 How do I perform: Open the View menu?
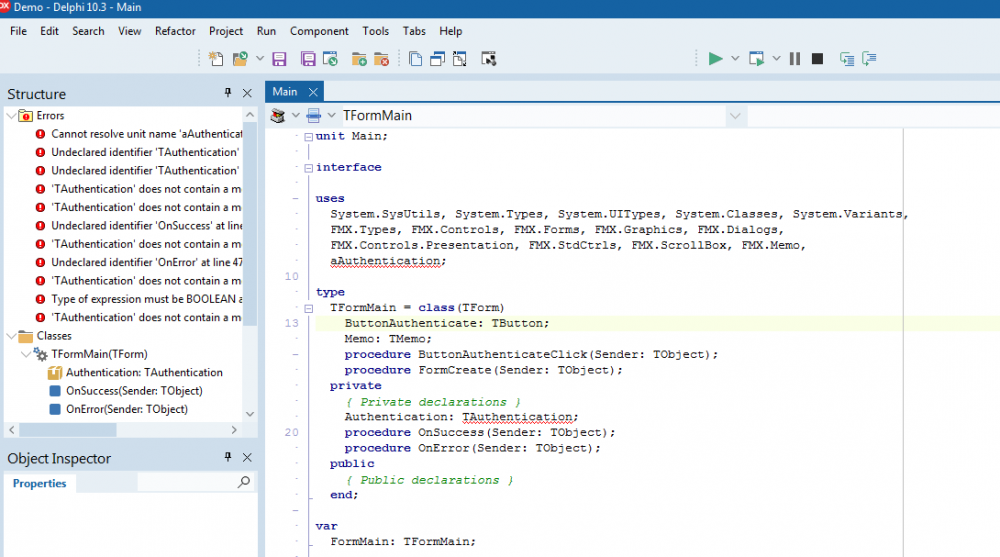tap(129, 31)
